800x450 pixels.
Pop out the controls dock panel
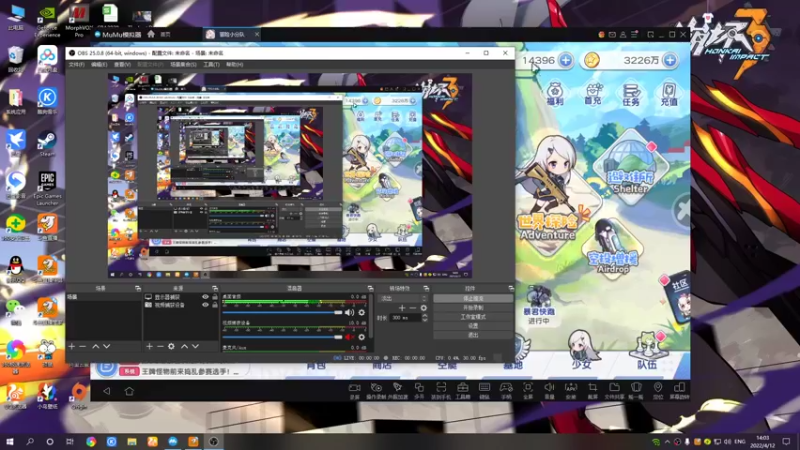[511, 288]
